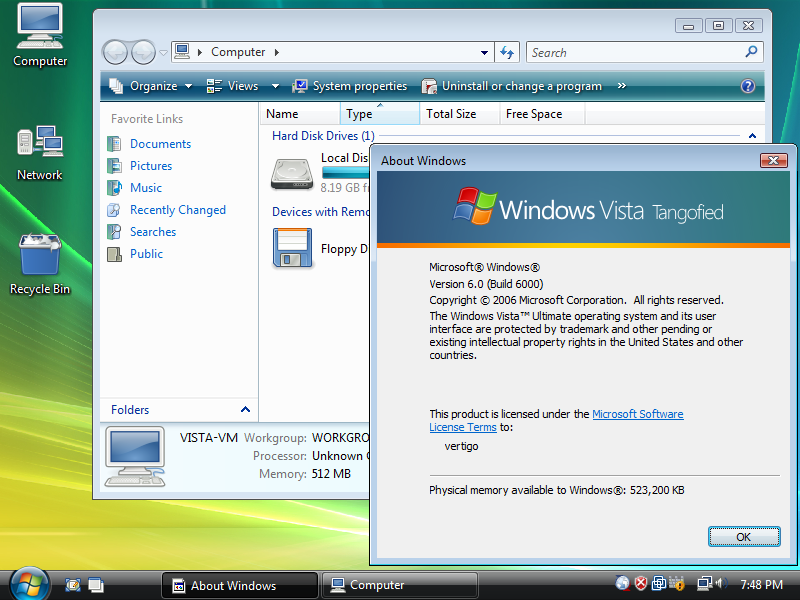Screen dimensions: 800x600
Task: Select the VISTA-VM computer name text
Action: point(209,438)
